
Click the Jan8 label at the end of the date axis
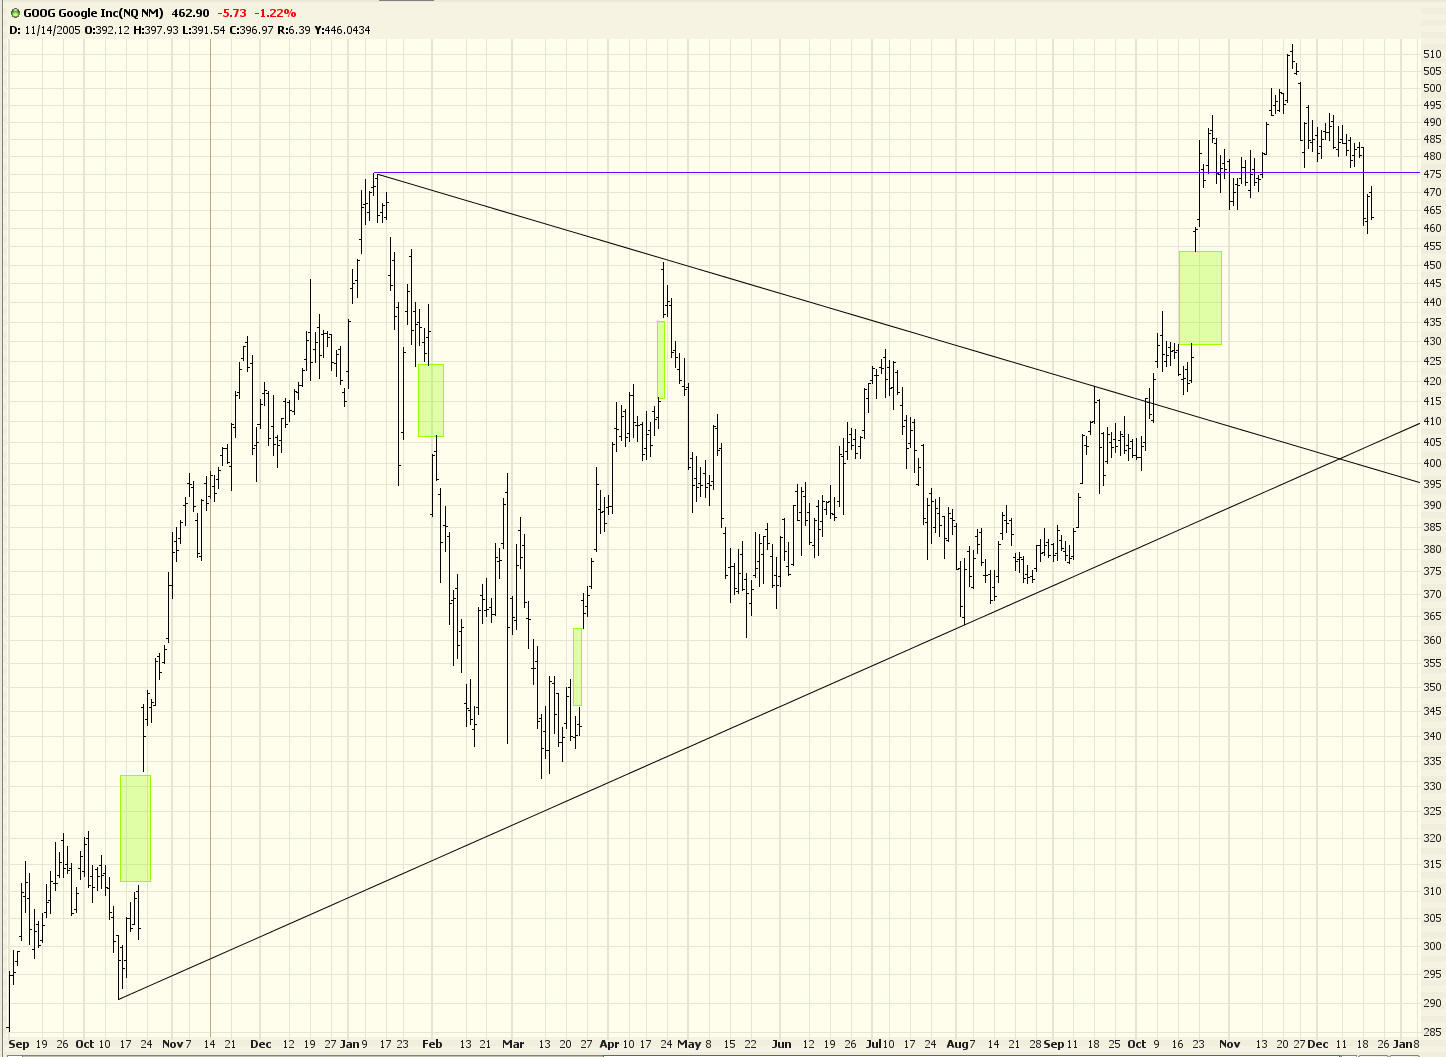[1406, 1044]
